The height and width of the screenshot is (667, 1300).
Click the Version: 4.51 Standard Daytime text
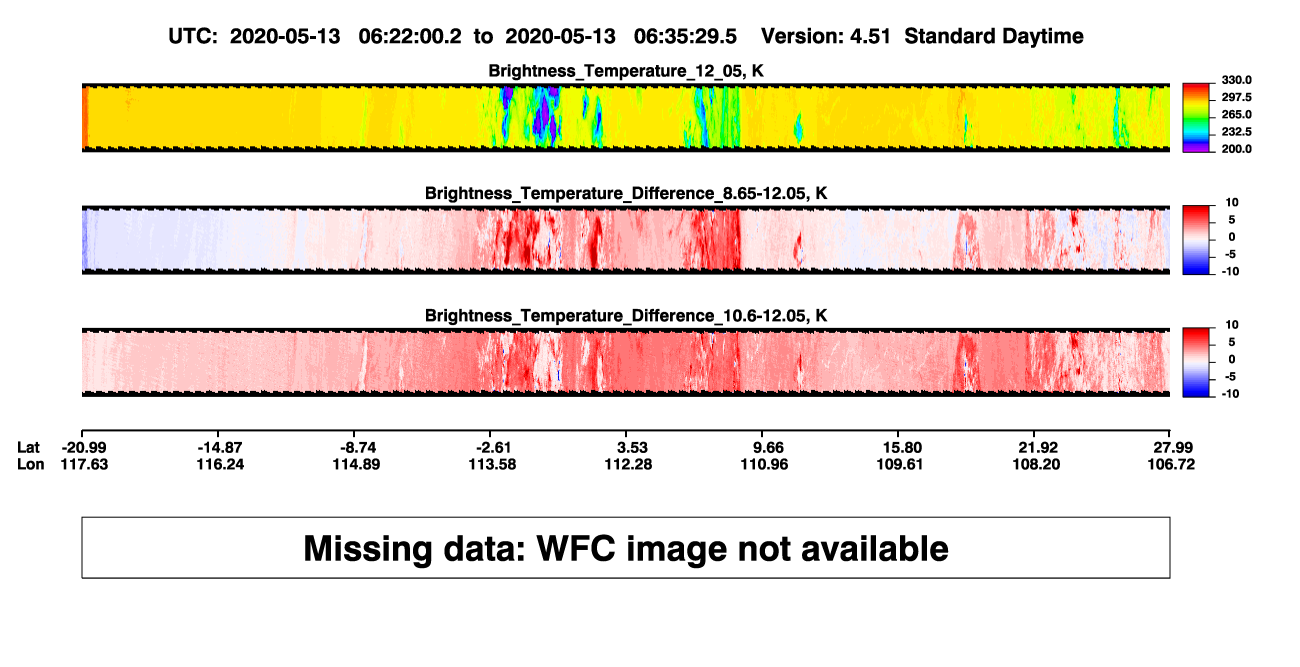[922, 36]
